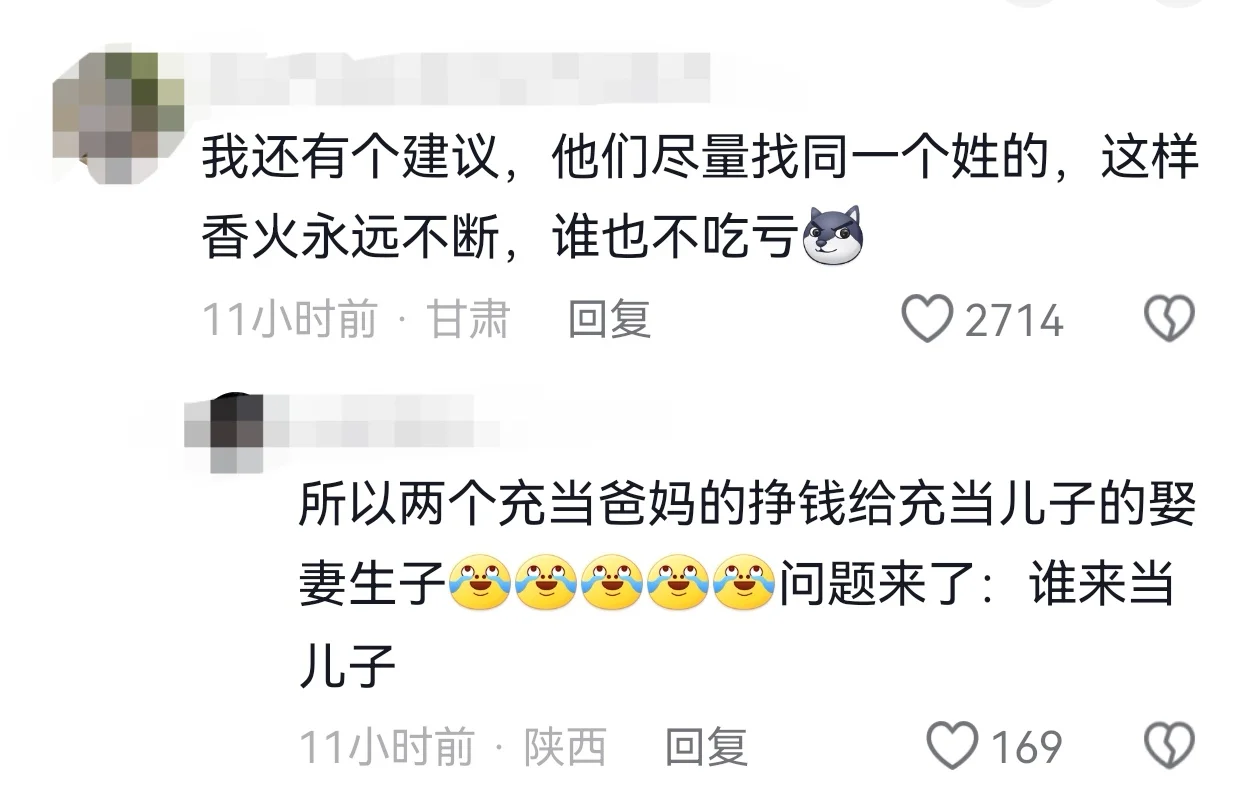Like the reply with 169 likes
Screen dimensions: 1260x806
click(x=951, y=746)
